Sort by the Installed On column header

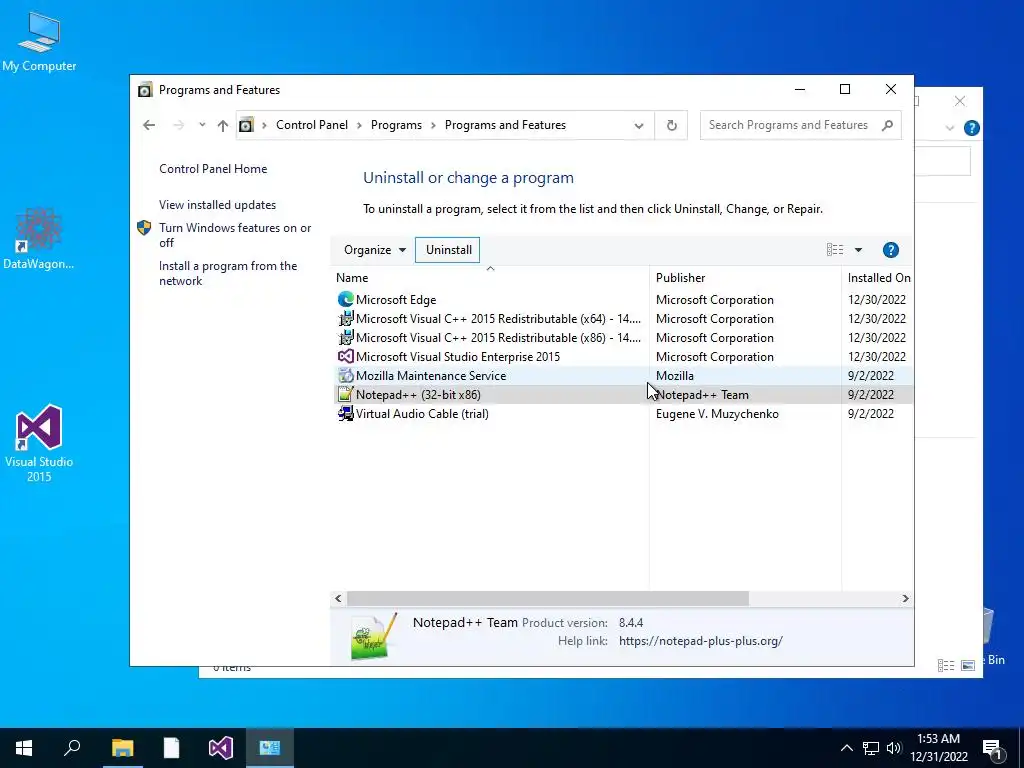coord(878,278)
